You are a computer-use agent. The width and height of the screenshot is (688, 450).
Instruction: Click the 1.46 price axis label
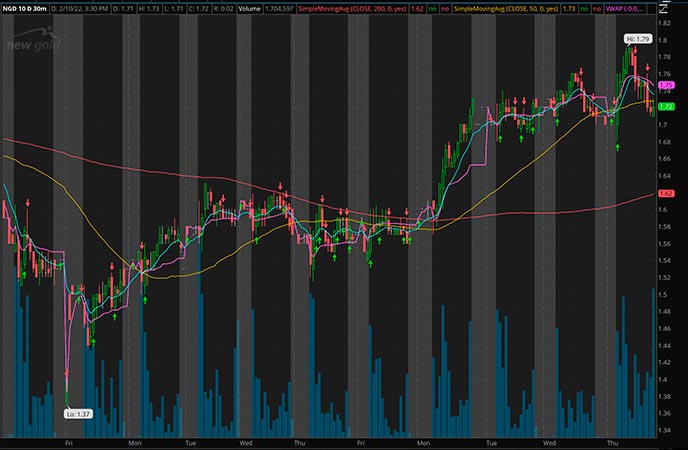(x=664, y=329)
